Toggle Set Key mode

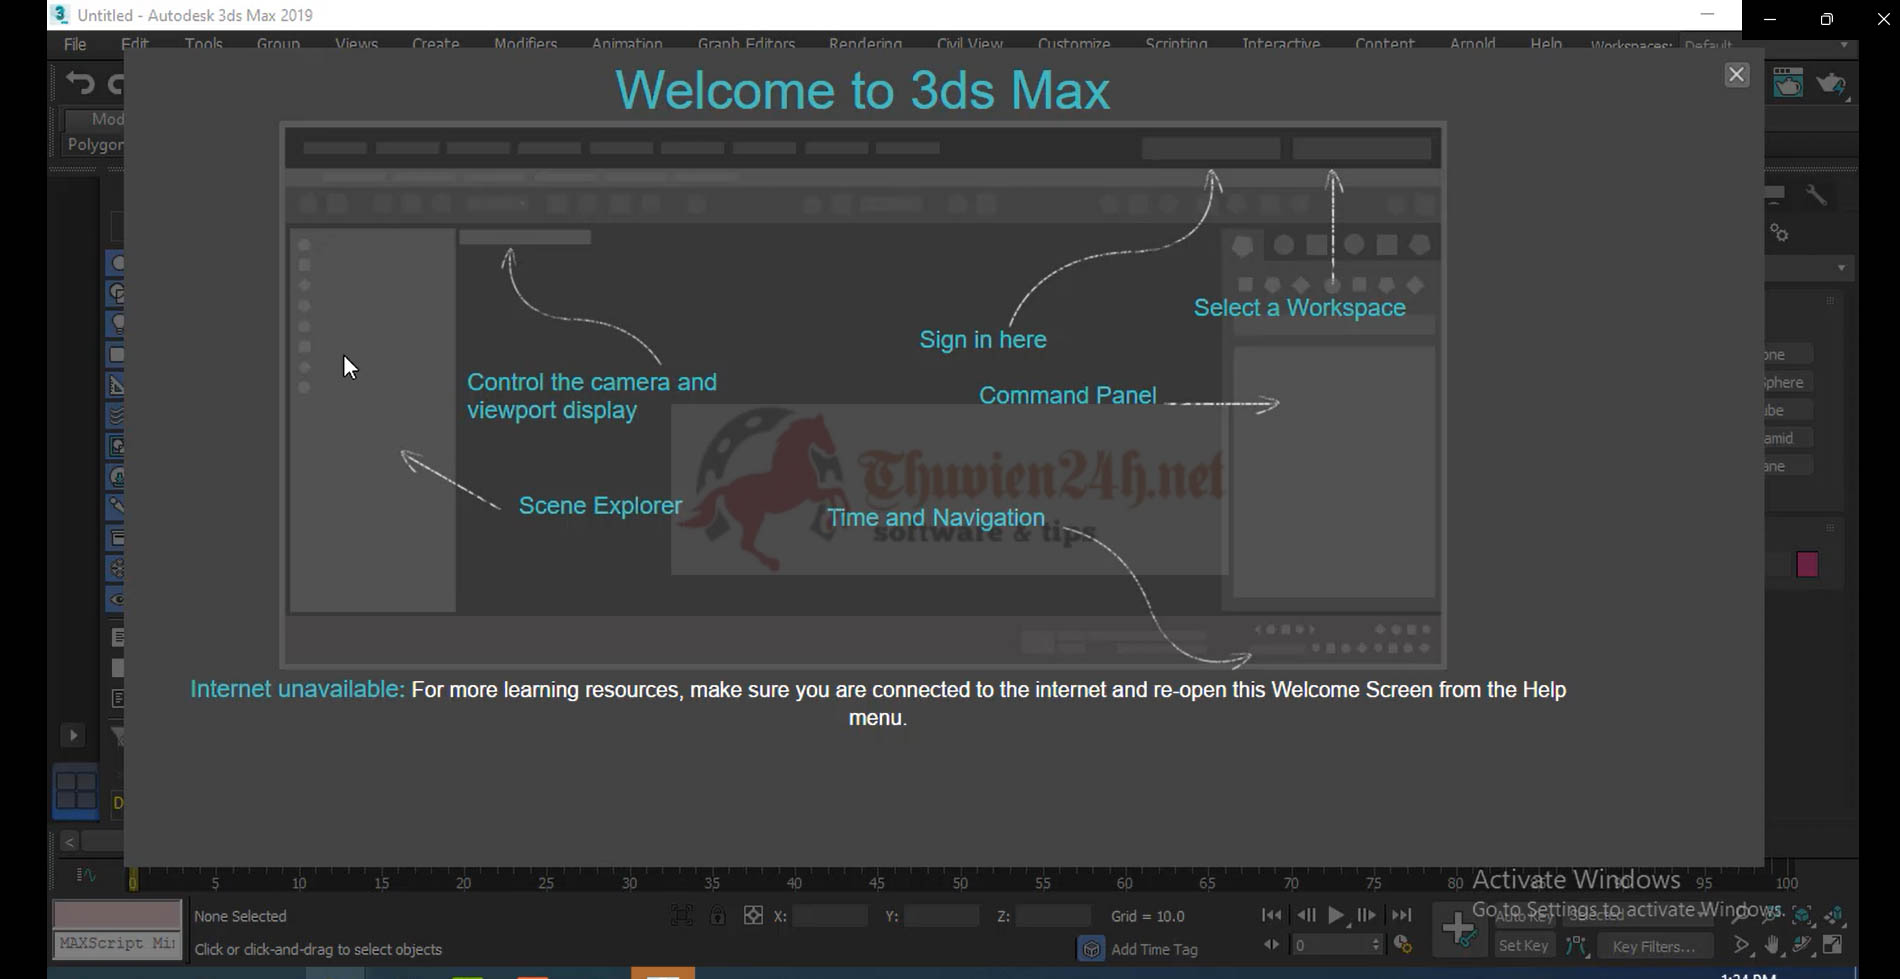click(1523, 945)
